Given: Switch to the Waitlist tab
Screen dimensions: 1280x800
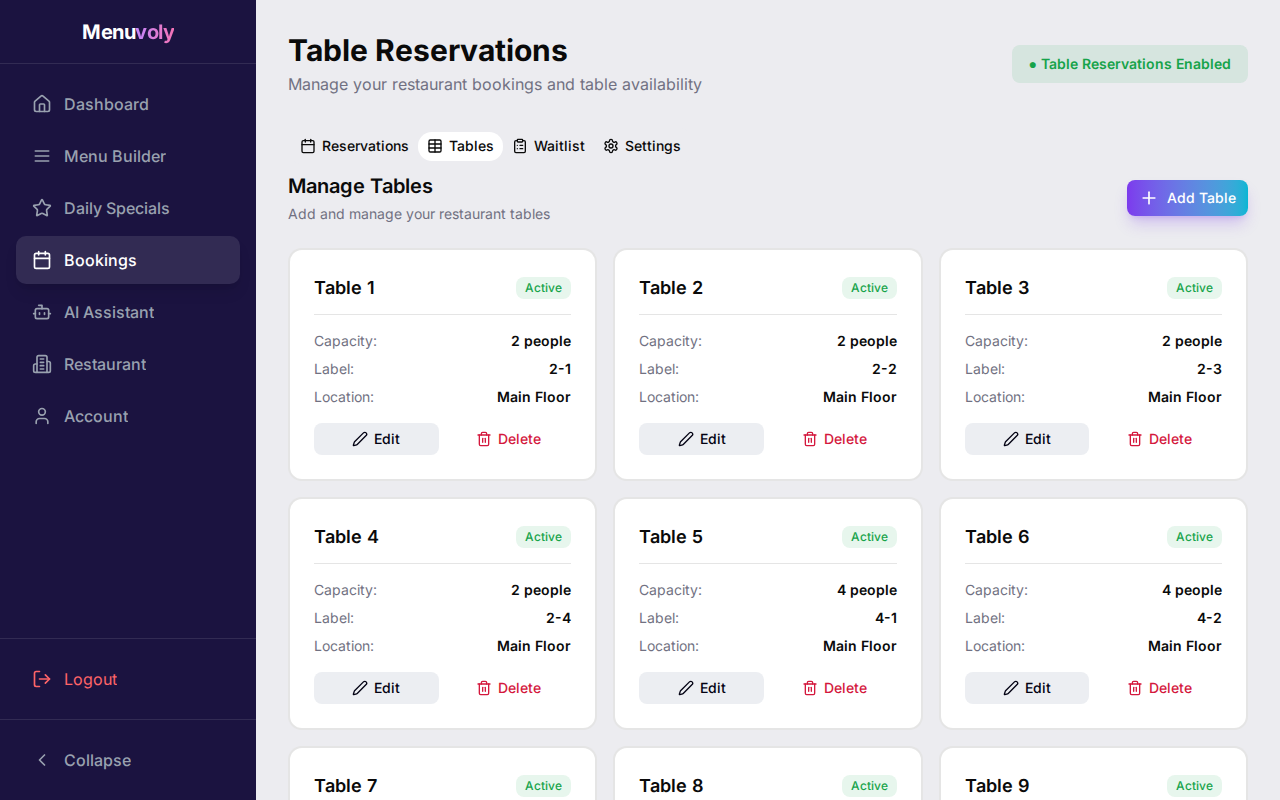Looking at the screenshot, I should (x=548, y=146).
